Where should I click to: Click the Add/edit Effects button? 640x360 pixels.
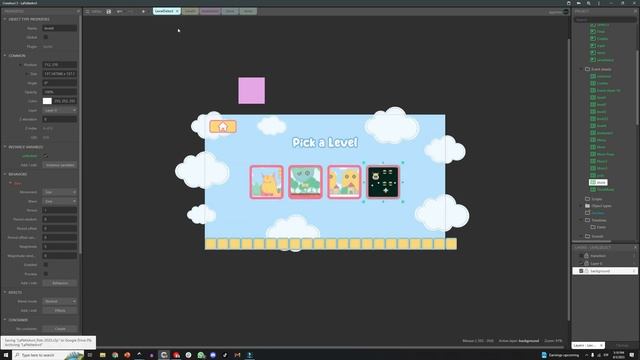[60, 310]
